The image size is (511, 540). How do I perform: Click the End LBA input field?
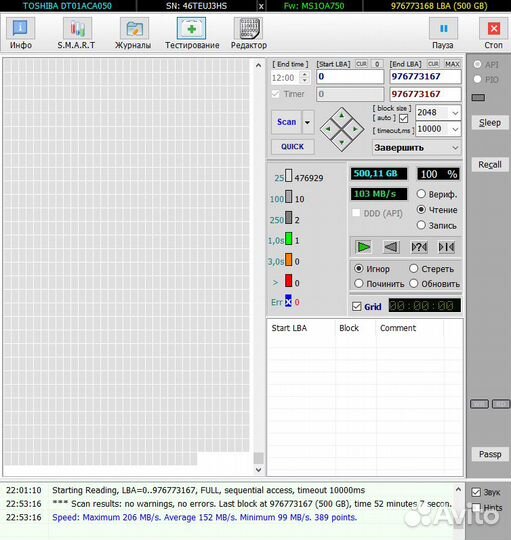(425, 76)
